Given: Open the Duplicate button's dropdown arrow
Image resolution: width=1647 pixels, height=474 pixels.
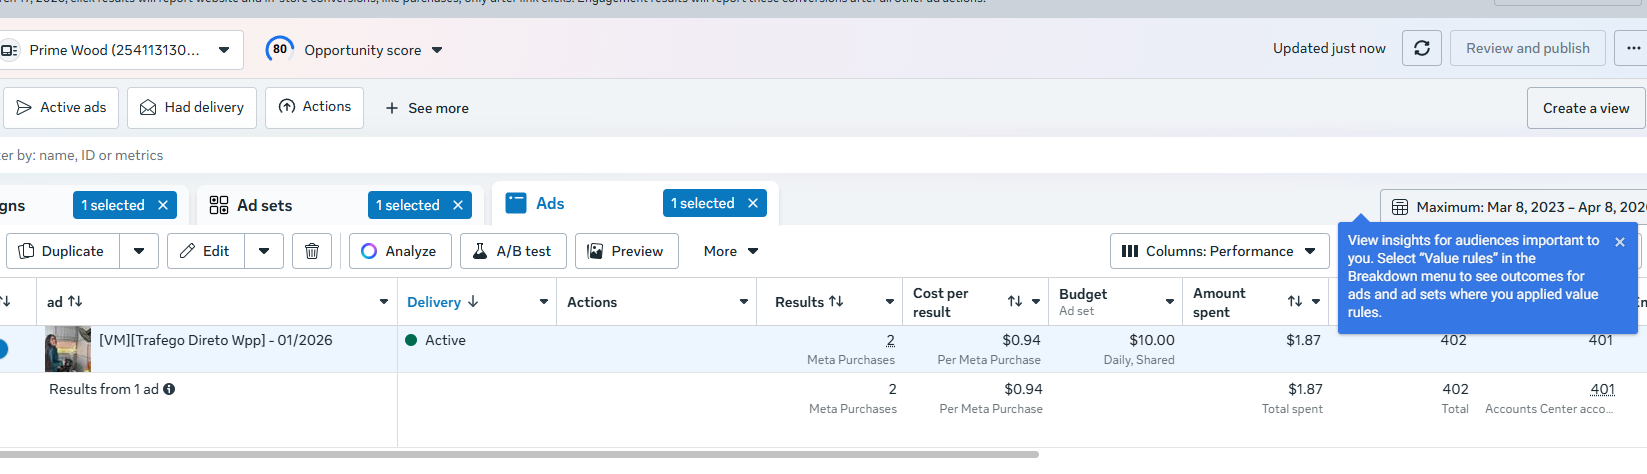Looking at the screenshot, I should point(139,251).
